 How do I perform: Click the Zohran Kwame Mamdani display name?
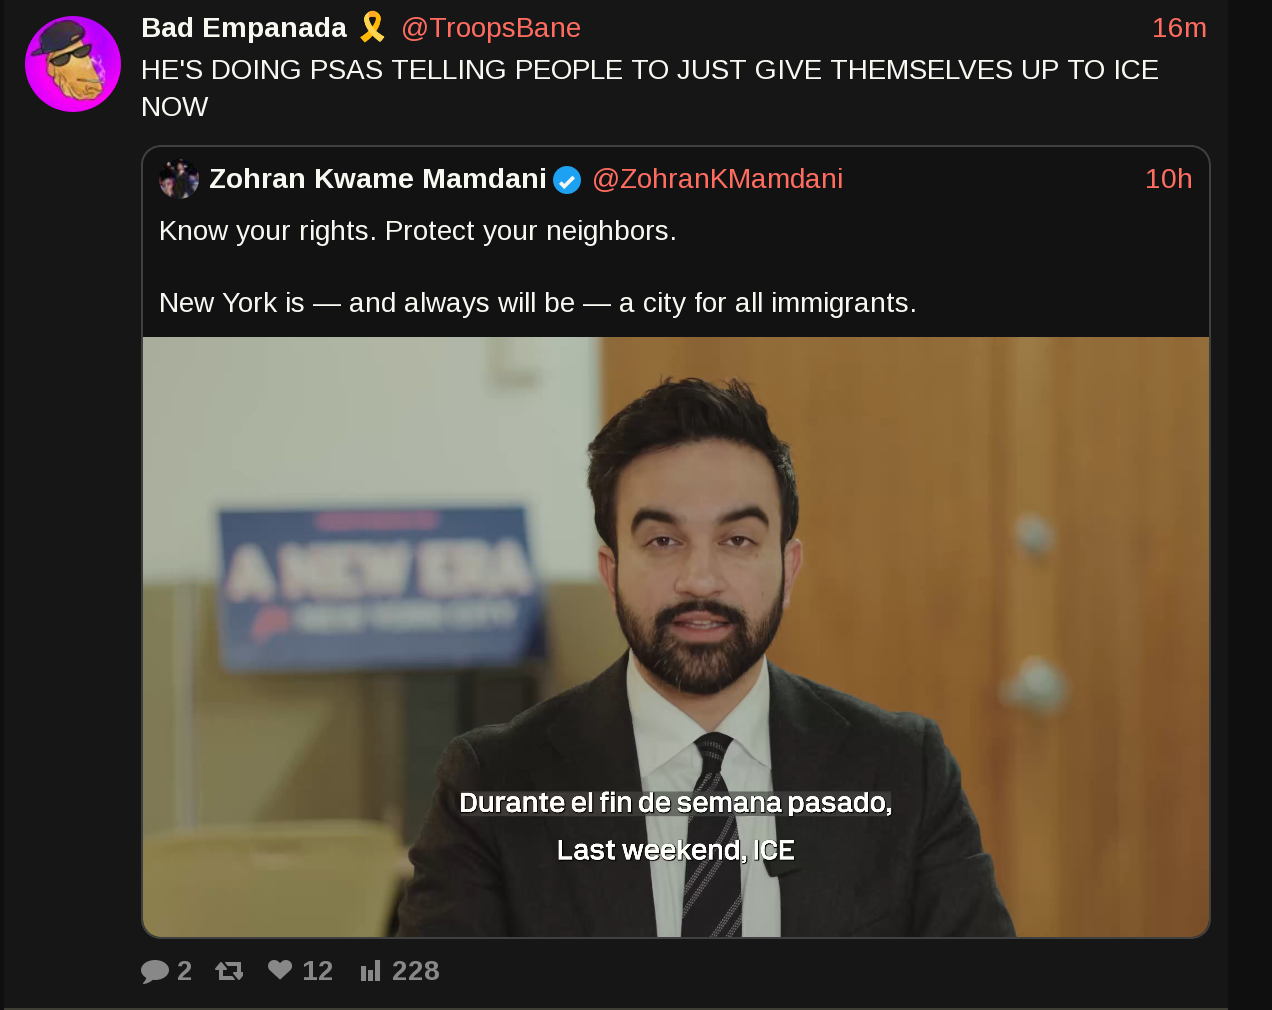(x=378, y=179)
